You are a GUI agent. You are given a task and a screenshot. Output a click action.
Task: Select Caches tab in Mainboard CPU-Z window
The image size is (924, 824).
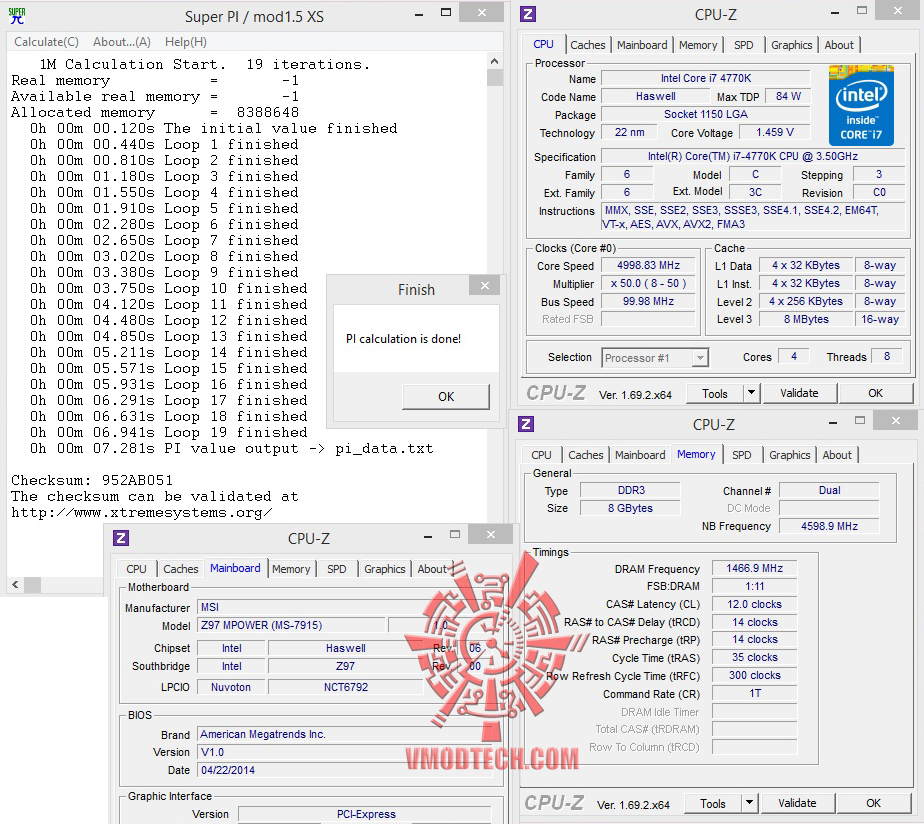(180, 569)
